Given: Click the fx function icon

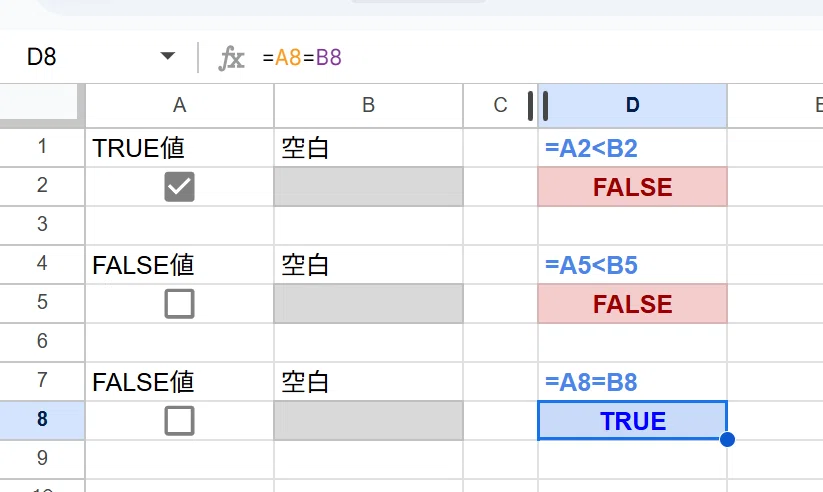Looking at the screenshot, I should pos(231,57).
